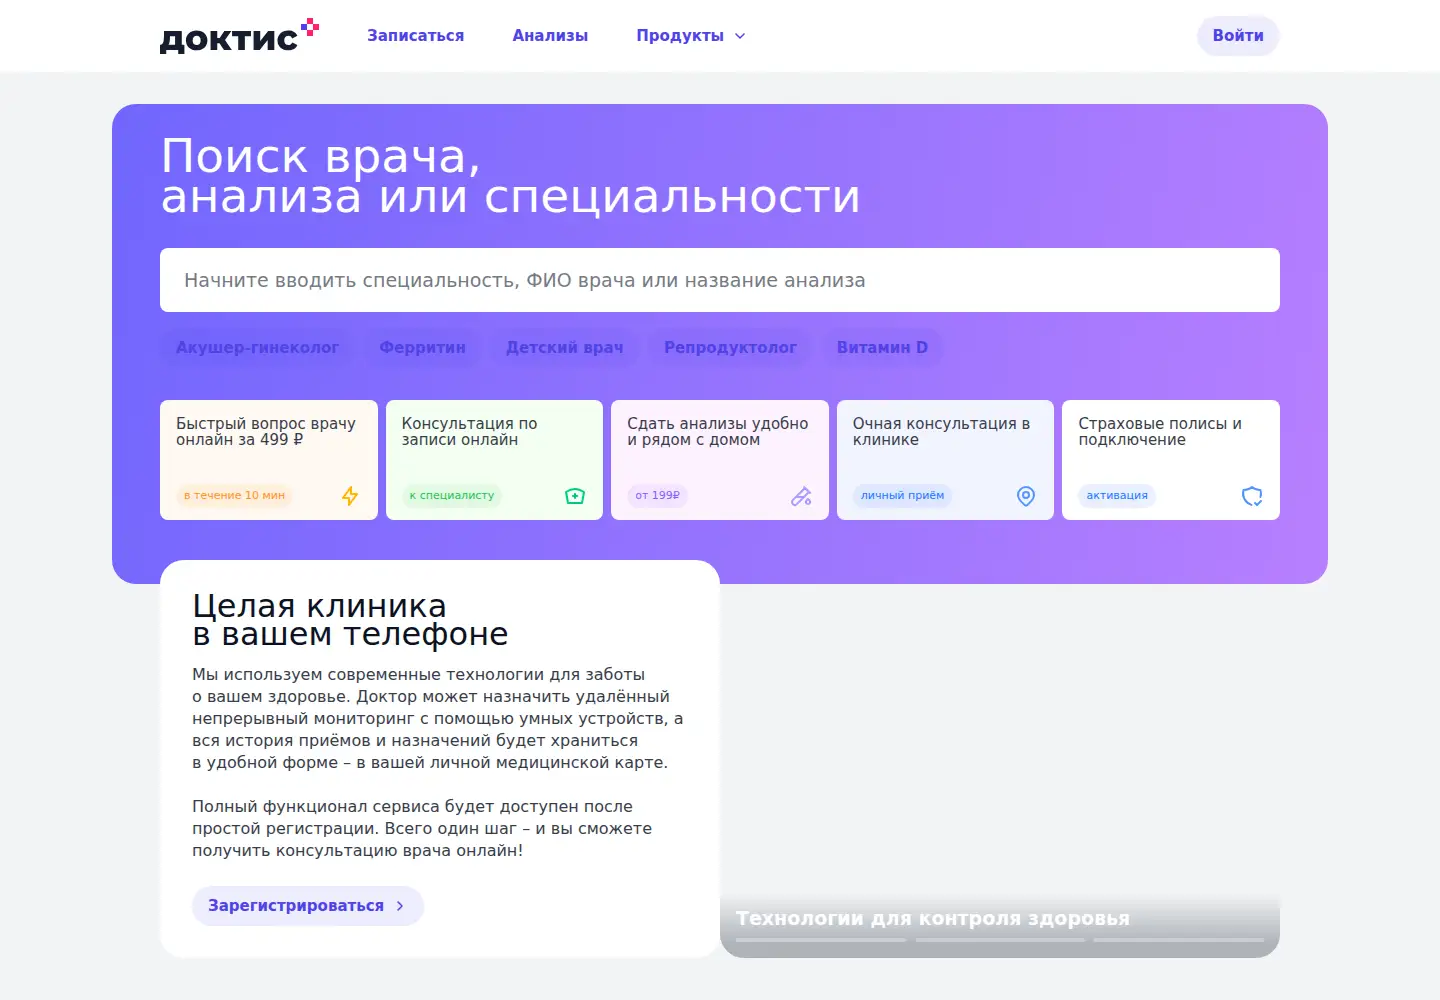Click the активация tag
The height and width of the screenshot is (1000, 1440).
(1117, 496)
